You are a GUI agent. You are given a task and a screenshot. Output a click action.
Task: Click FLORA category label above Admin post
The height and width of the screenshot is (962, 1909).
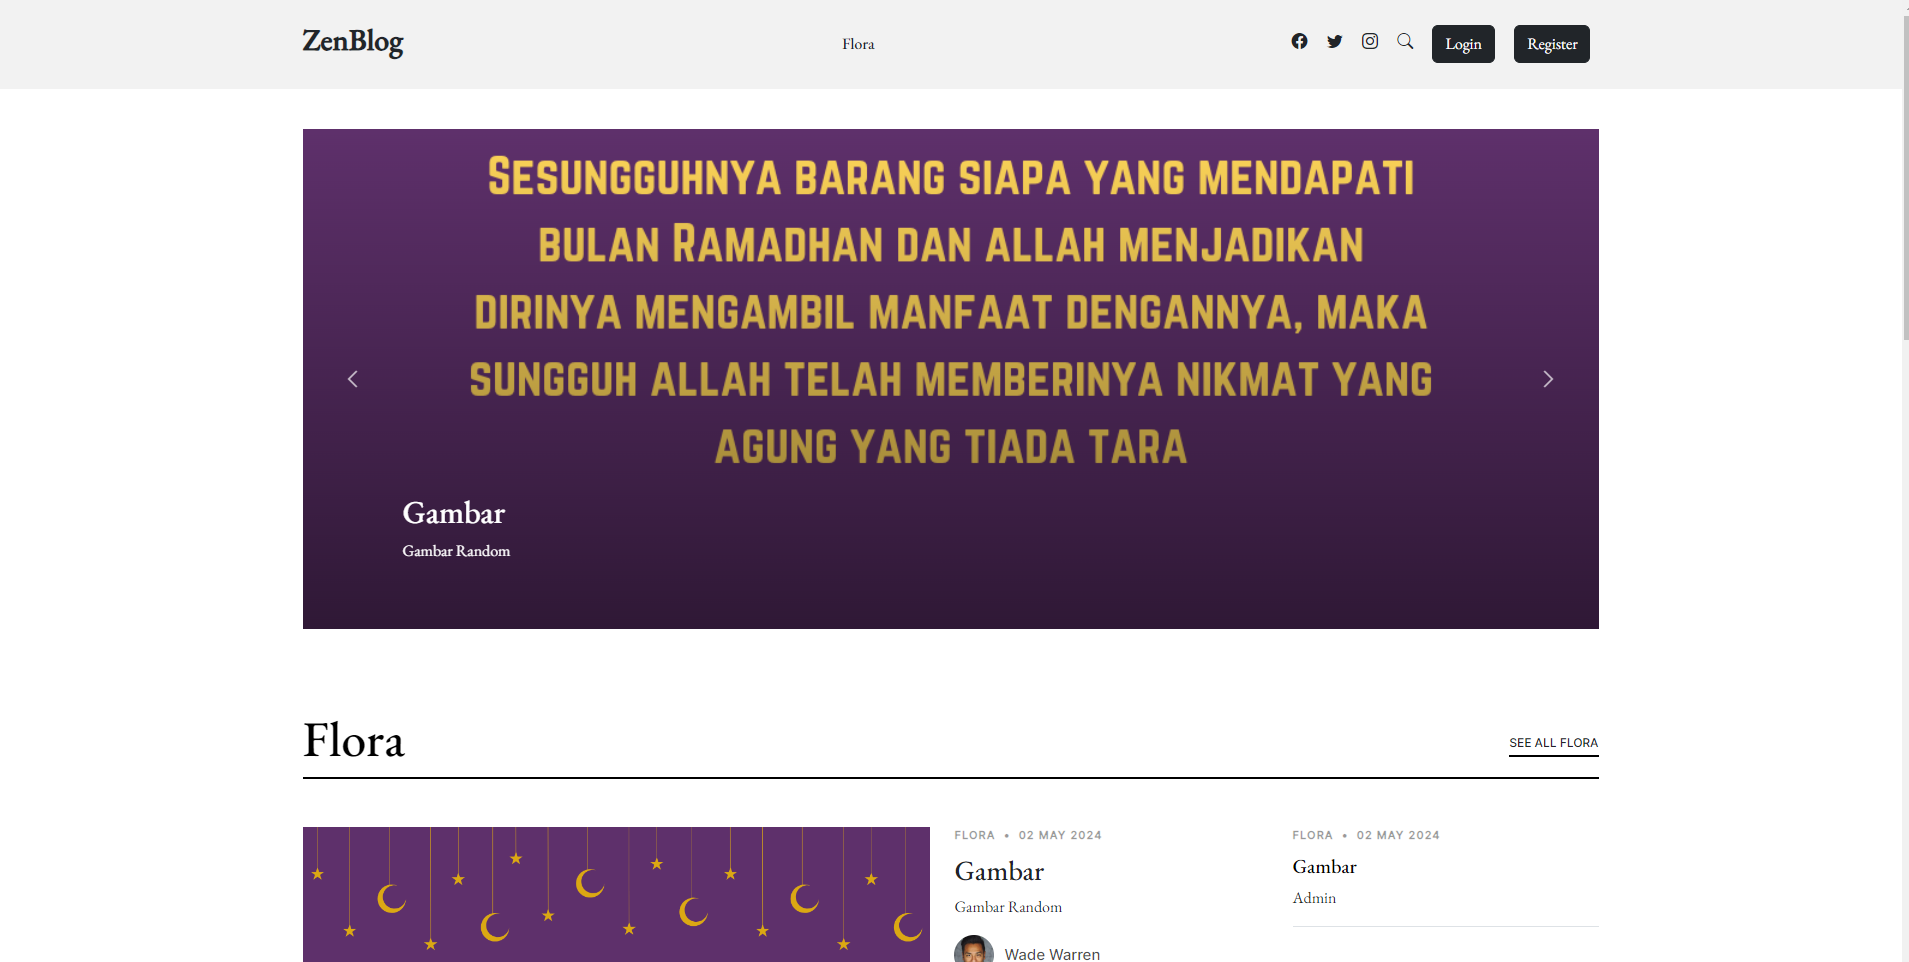1312,835
